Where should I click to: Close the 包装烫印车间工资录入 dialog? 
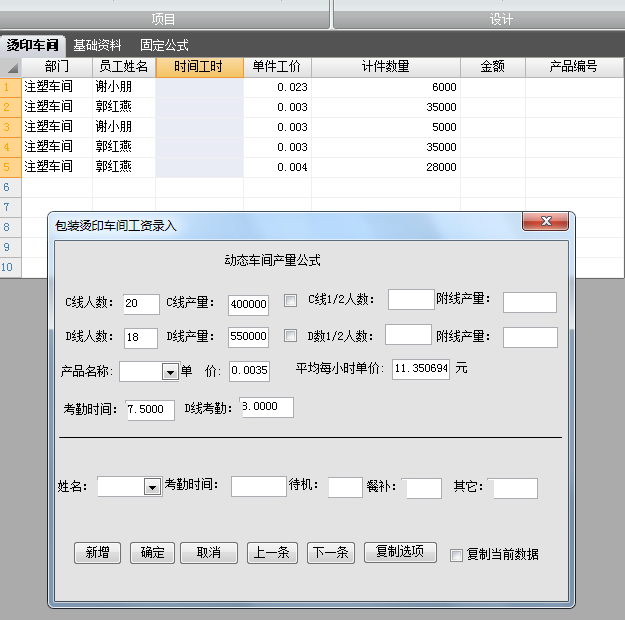[x=545, y=221]
